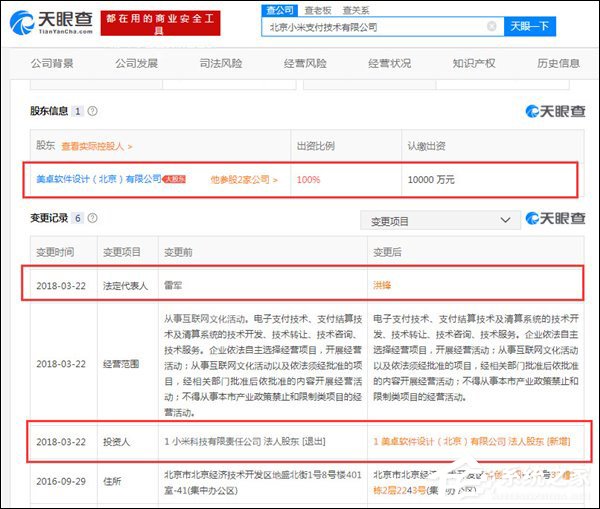The height and width of the screenshot is (509, 600).
Task: Open the 经营状况 navigation tab
Action: 390,63
